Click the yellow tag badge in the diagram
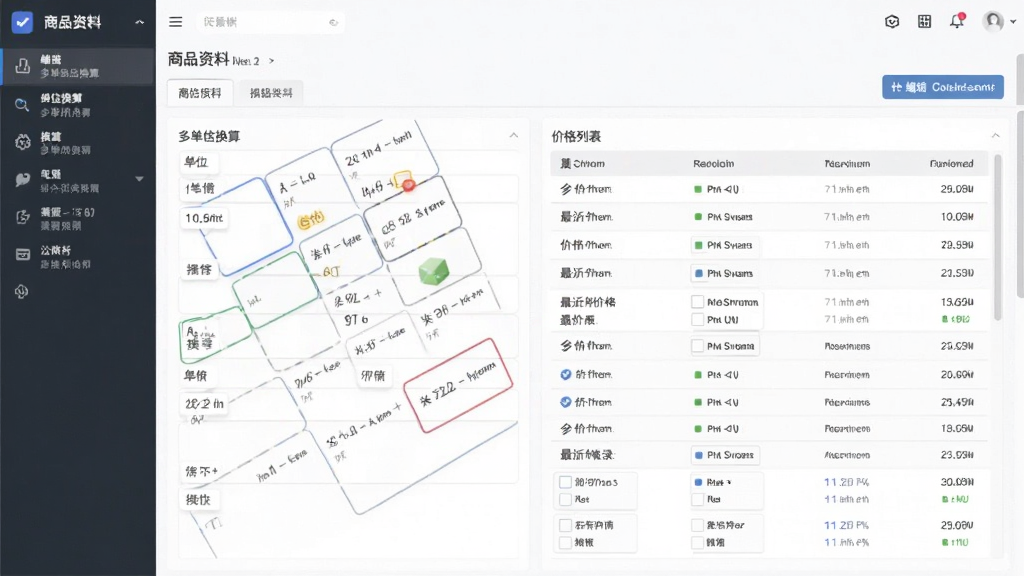 point(311,220)
